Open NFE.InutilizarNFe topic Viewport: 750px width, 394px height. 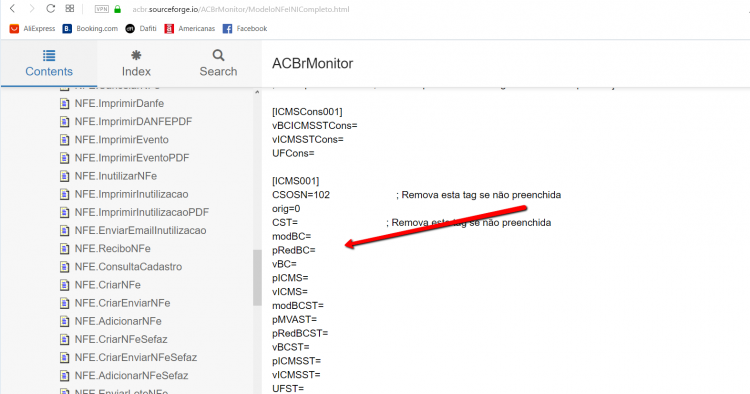point(116,176)
